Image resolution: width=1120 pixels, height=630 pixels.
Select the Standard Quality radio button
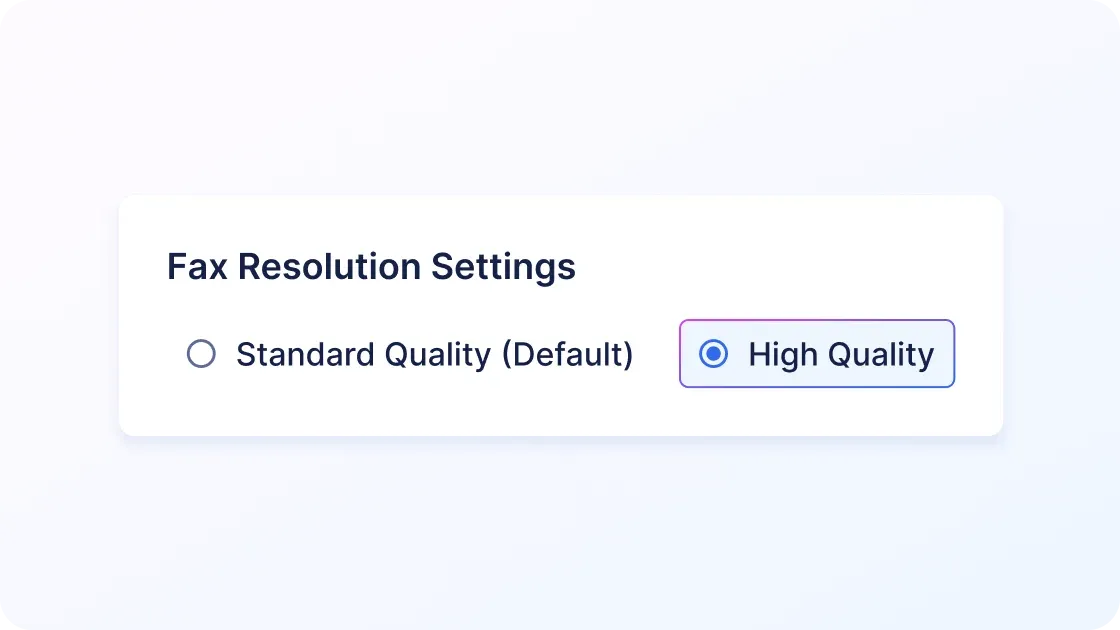201,354
